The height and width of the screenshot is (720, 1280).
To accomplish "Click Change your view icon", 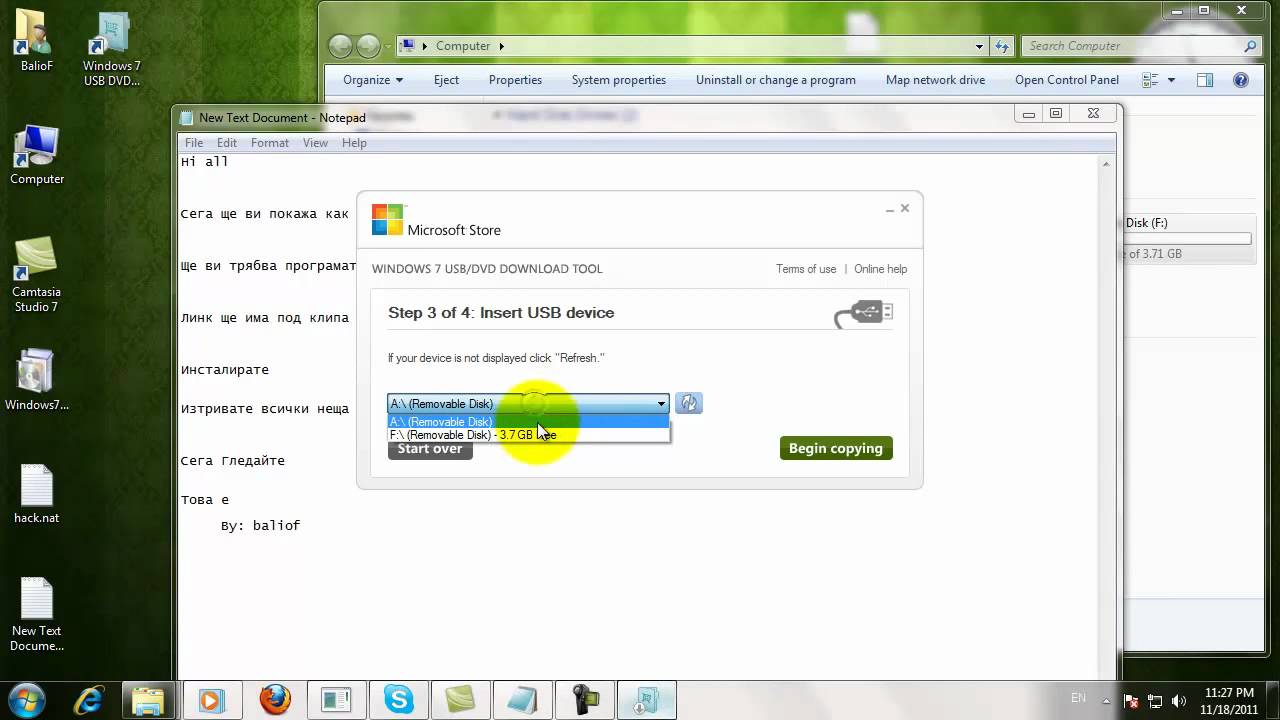I will [1150, 80].
